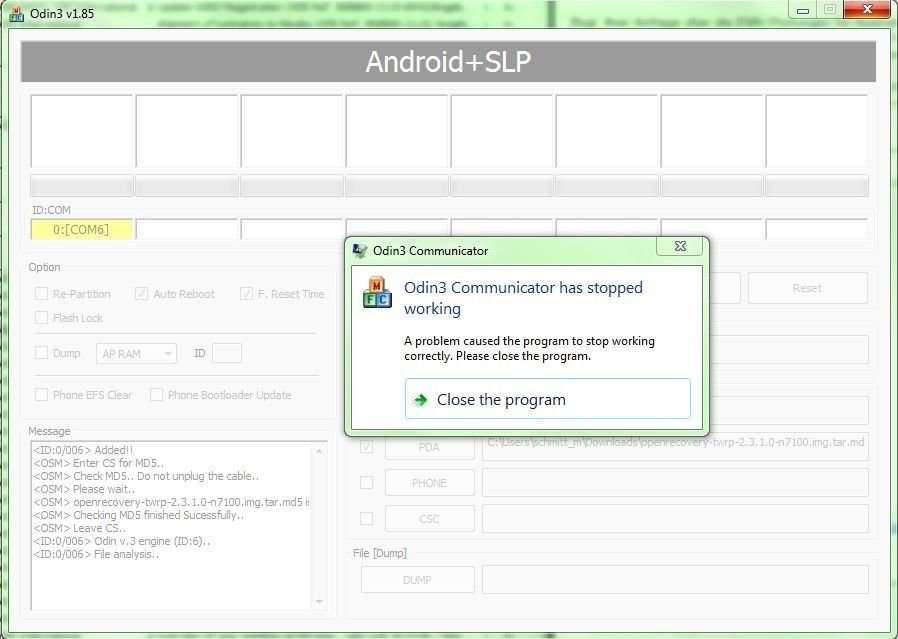898x639 pixels.
Task: Uncheck the PDA file checkbox
Action: (367, 447)
